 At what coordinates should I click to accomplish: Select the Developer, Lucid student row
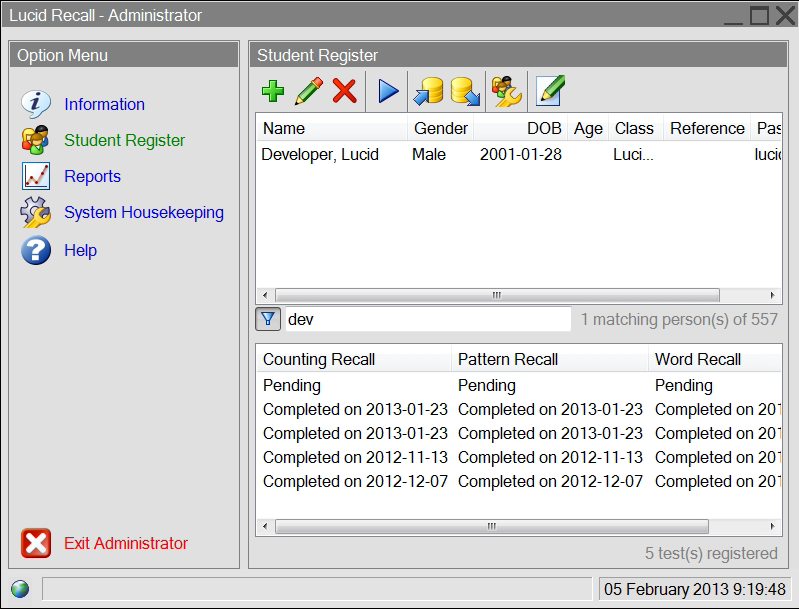click(x=519, y=154)
